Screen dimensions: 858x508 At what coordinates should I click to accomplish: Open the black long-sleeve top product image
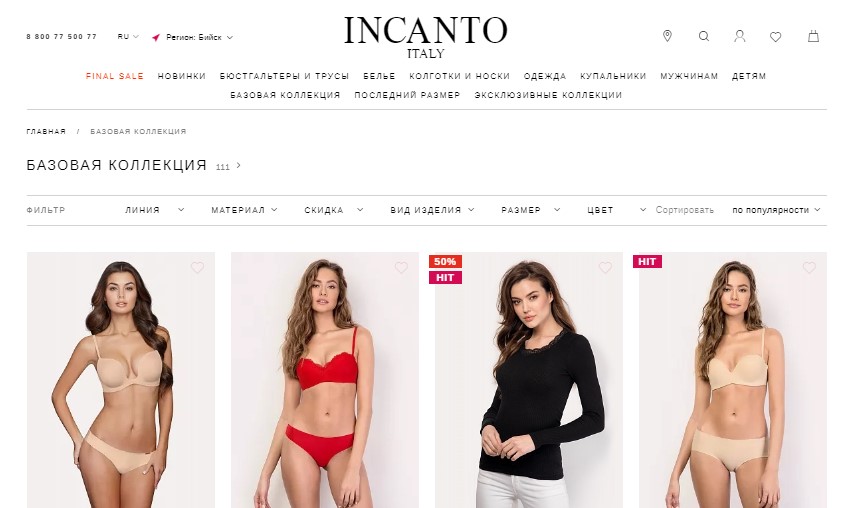[x=529, y=380]
